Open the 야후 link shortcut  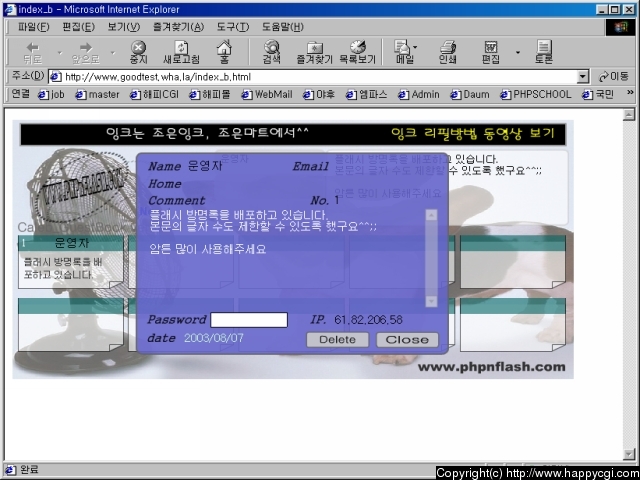click(319, 95)
